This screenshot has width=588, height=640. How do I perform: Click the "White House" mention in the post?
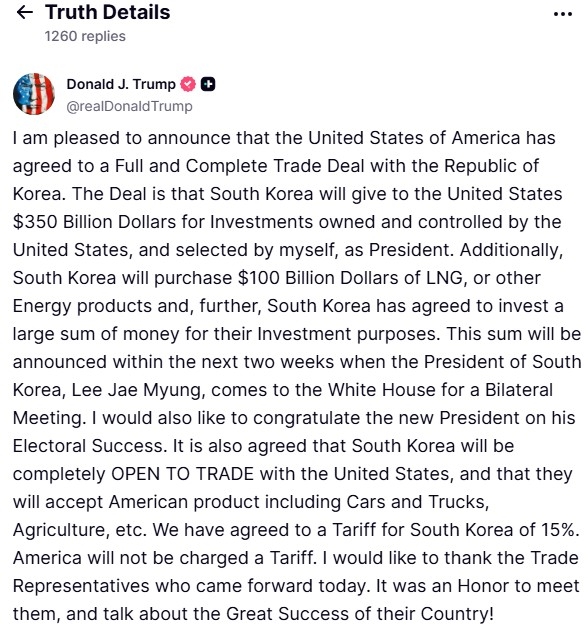382,390
